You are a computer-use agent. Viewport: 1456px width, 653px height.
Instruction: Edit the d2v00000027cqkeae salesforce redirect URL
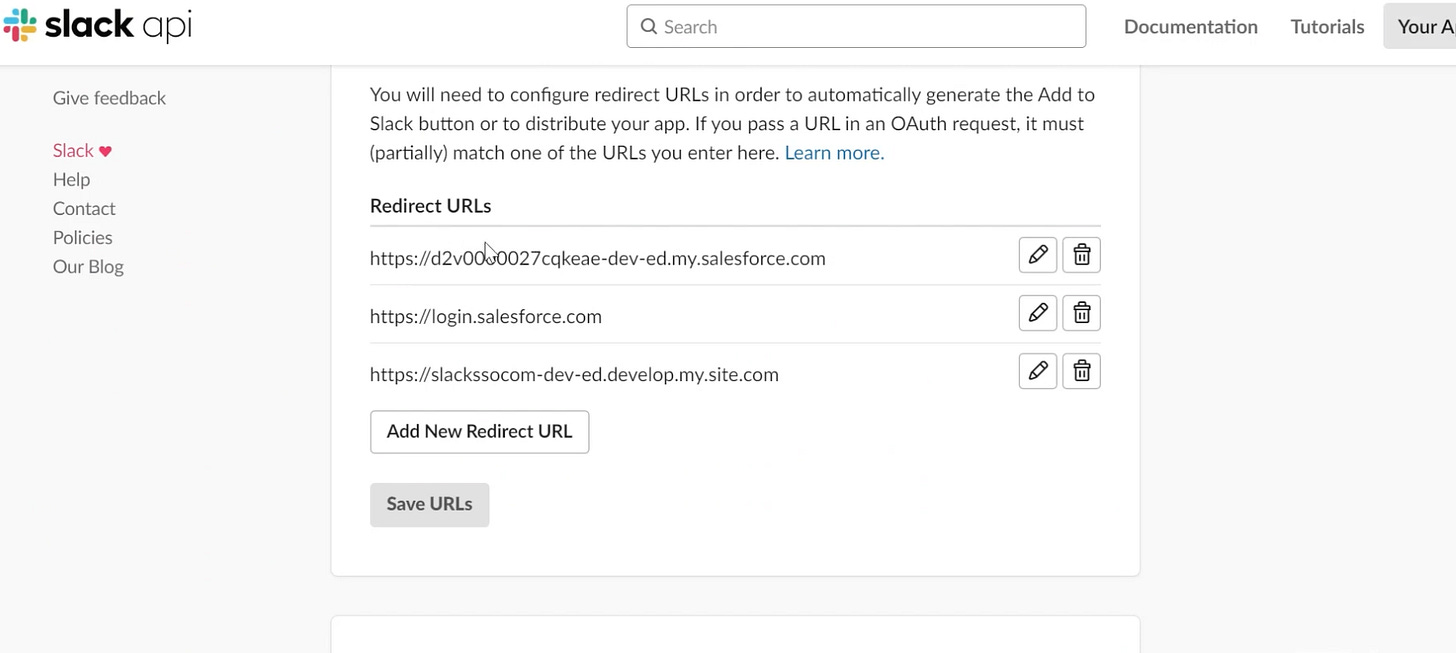tap(1038, 255)
